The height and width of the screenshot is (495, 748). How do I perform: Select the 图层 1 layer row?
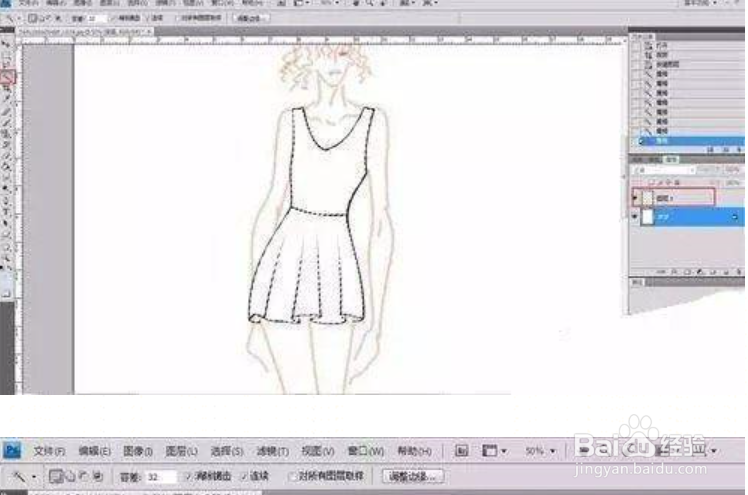coord(687,197)
